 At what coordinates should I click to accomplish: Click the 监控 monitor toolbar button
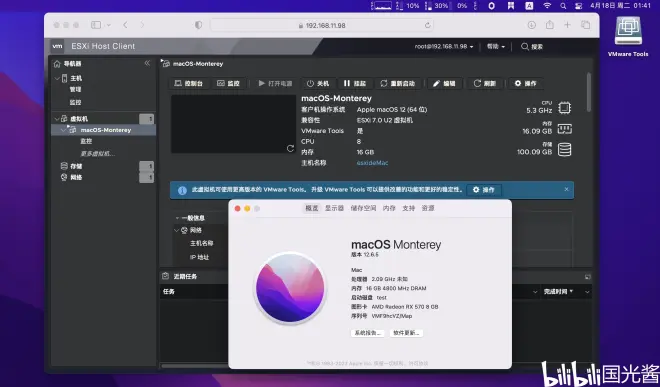tap(228, 83)
